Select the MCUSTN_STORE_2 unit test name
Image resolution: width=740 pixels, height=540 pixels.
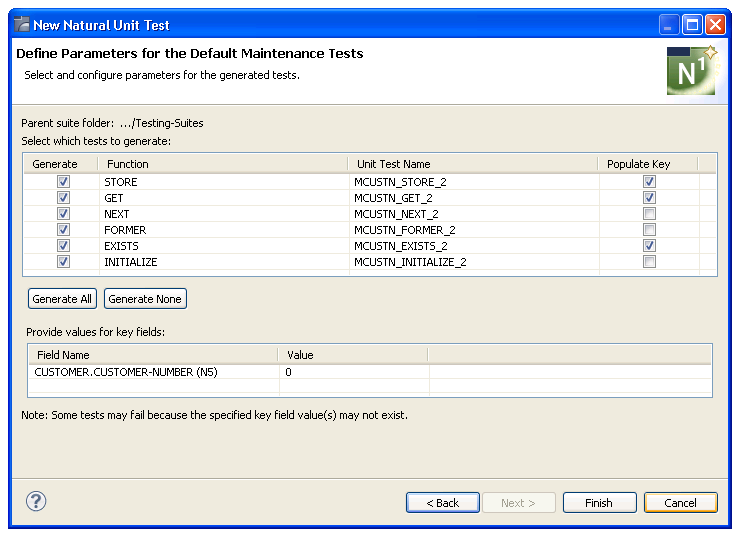coord(400,182)
